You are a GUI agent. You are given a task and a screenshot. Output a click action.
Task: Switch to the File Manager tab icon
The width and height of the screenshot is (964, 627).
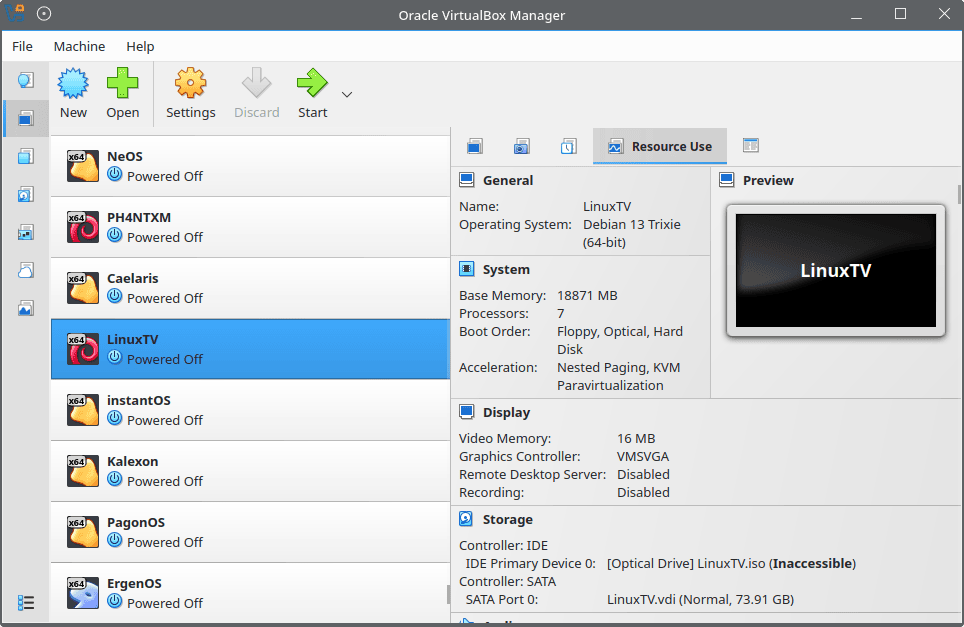(751, 146)
